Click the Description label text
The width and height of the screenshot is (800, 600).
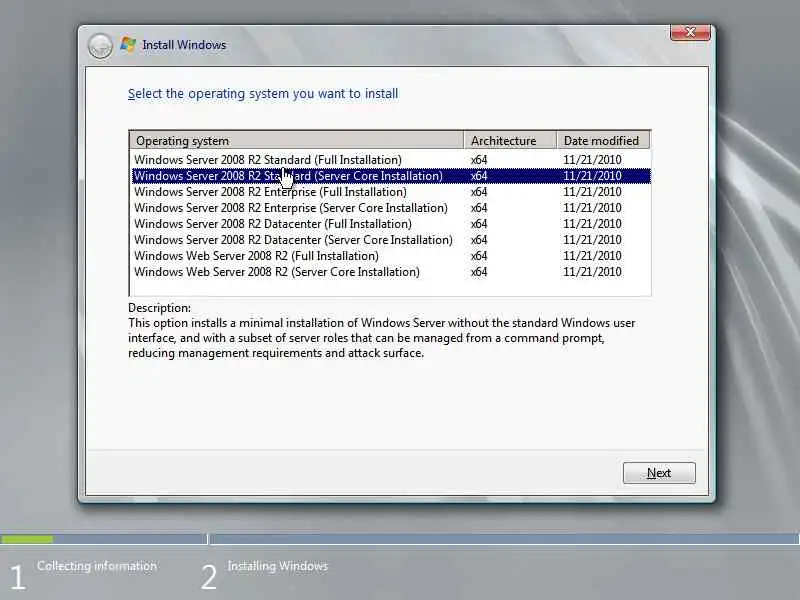point(159,308)
